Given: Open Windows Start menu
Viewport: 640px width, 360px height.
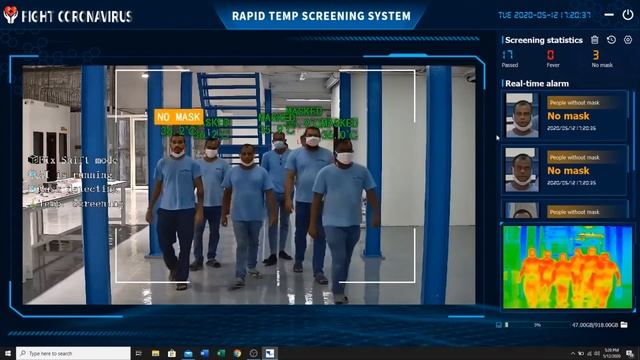Looking at the screenshot, I should click(7, 353).
